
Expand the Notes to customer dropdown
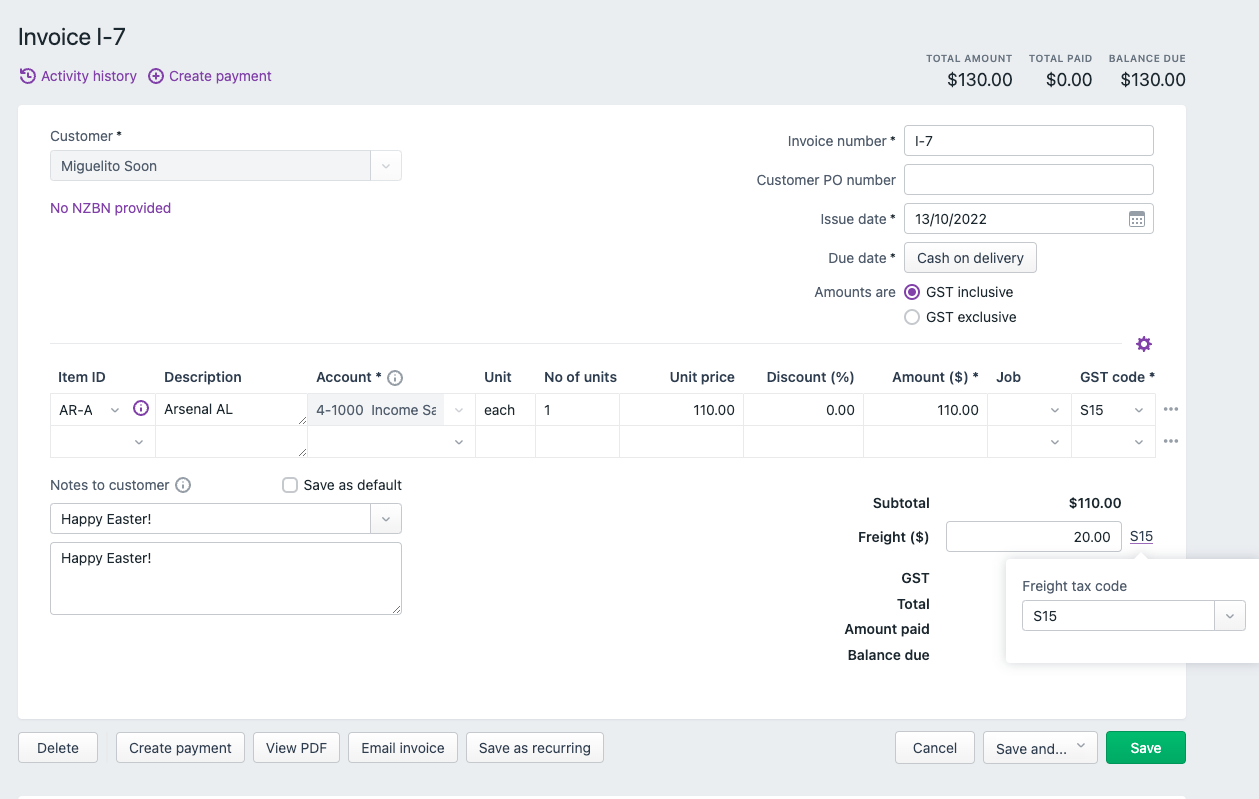tap(385, 518)
